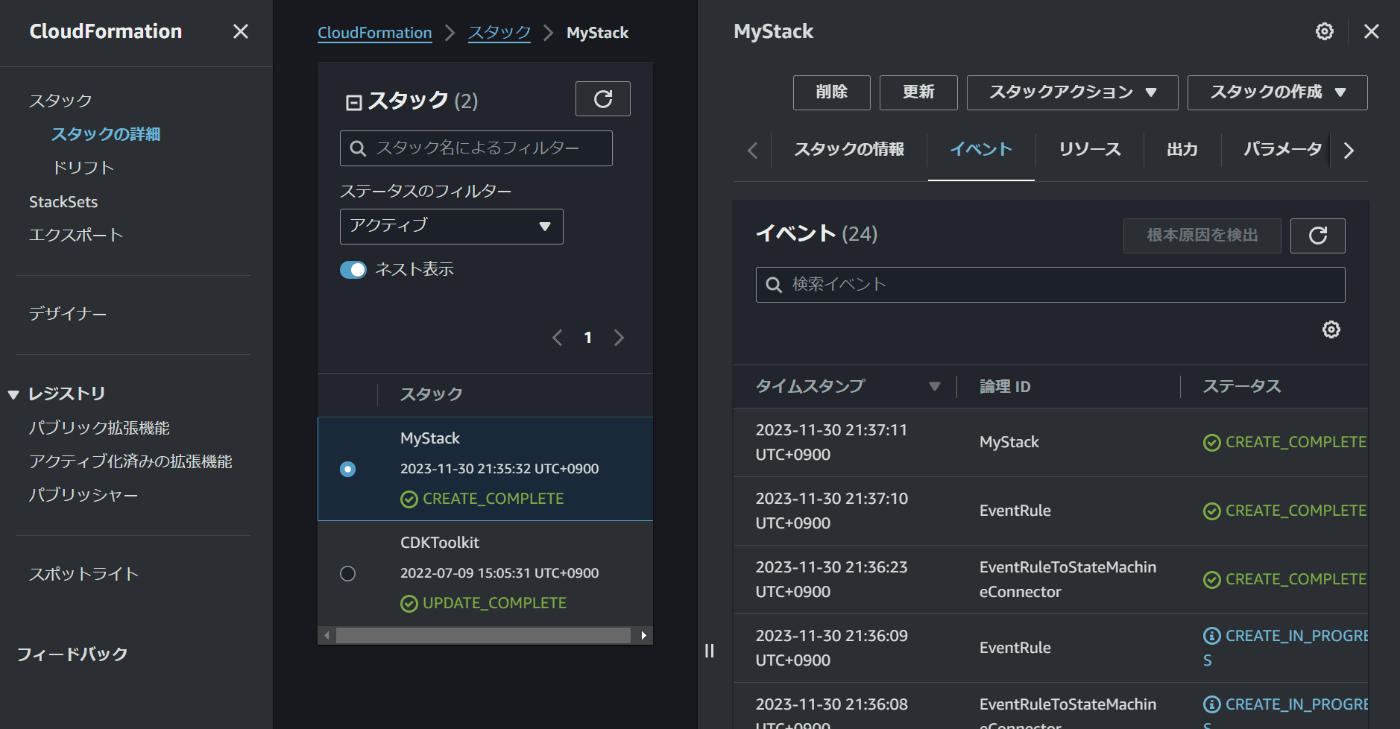Open フィードバック sidebar link
Image resolution: width=1400 pixels, height=729 pixels.
click(x=72, y=654)
